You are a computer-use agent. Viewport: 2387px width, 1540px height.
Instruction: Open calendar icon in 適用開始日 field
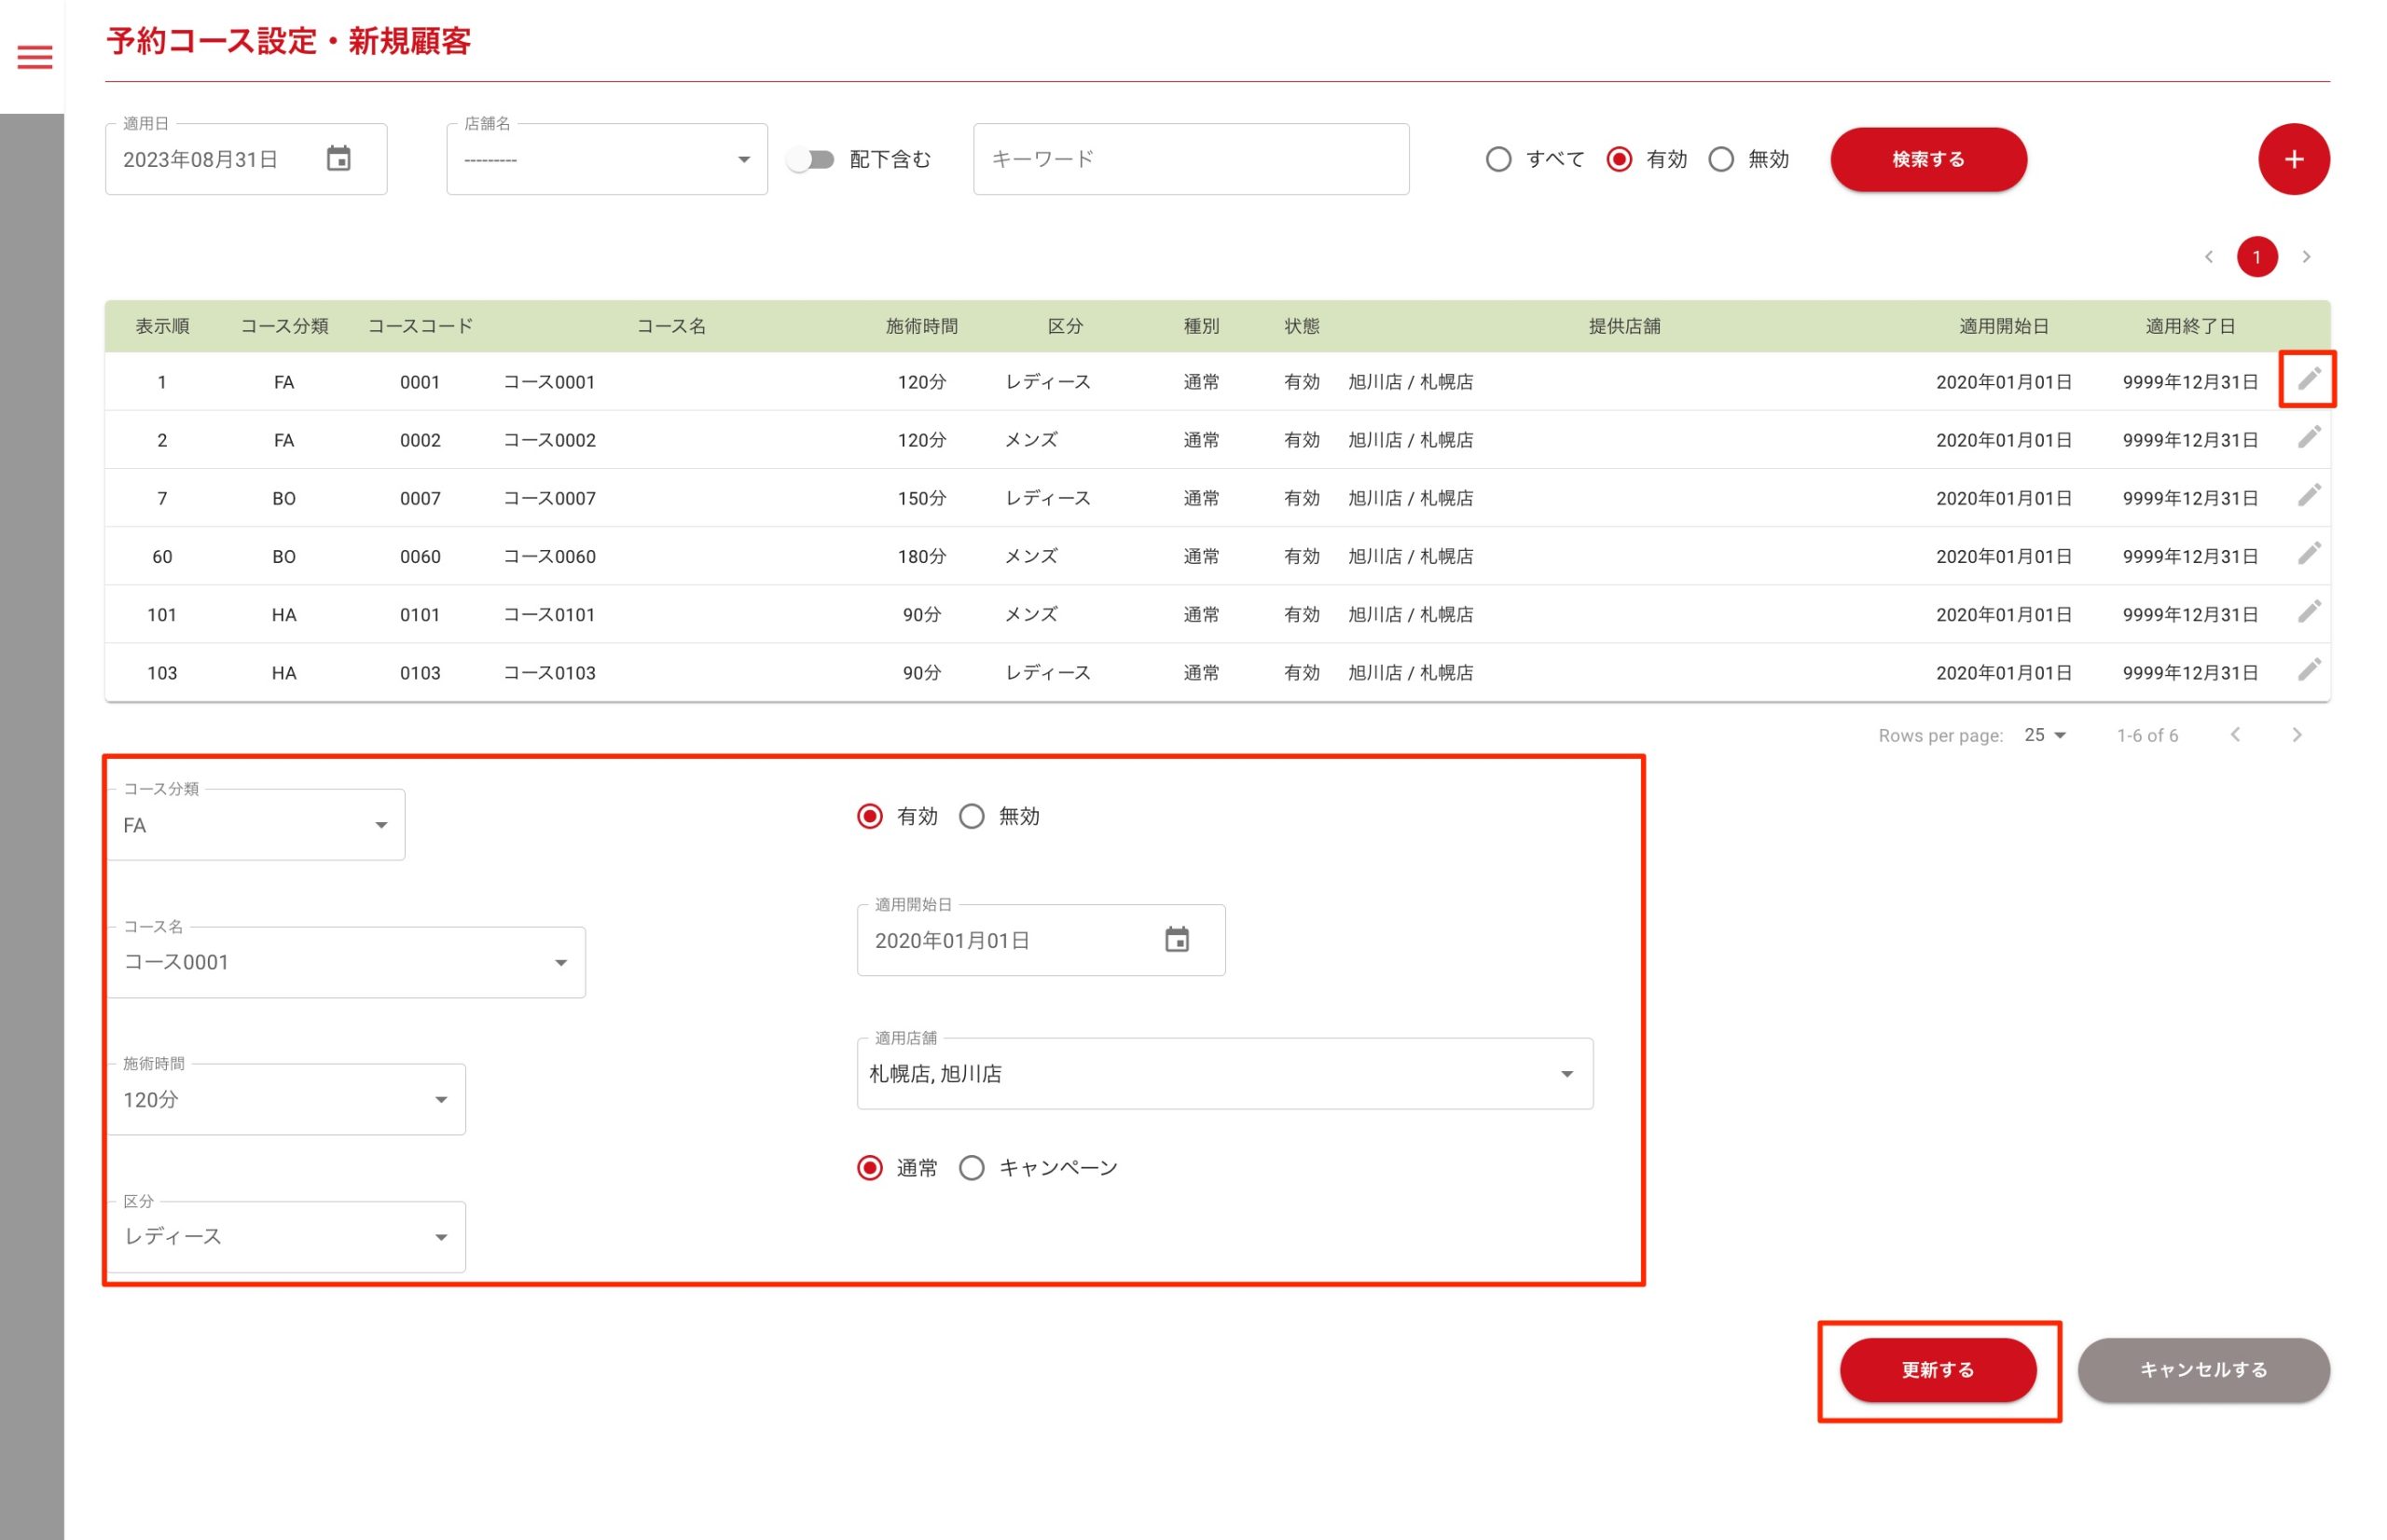pos(1176,940)
